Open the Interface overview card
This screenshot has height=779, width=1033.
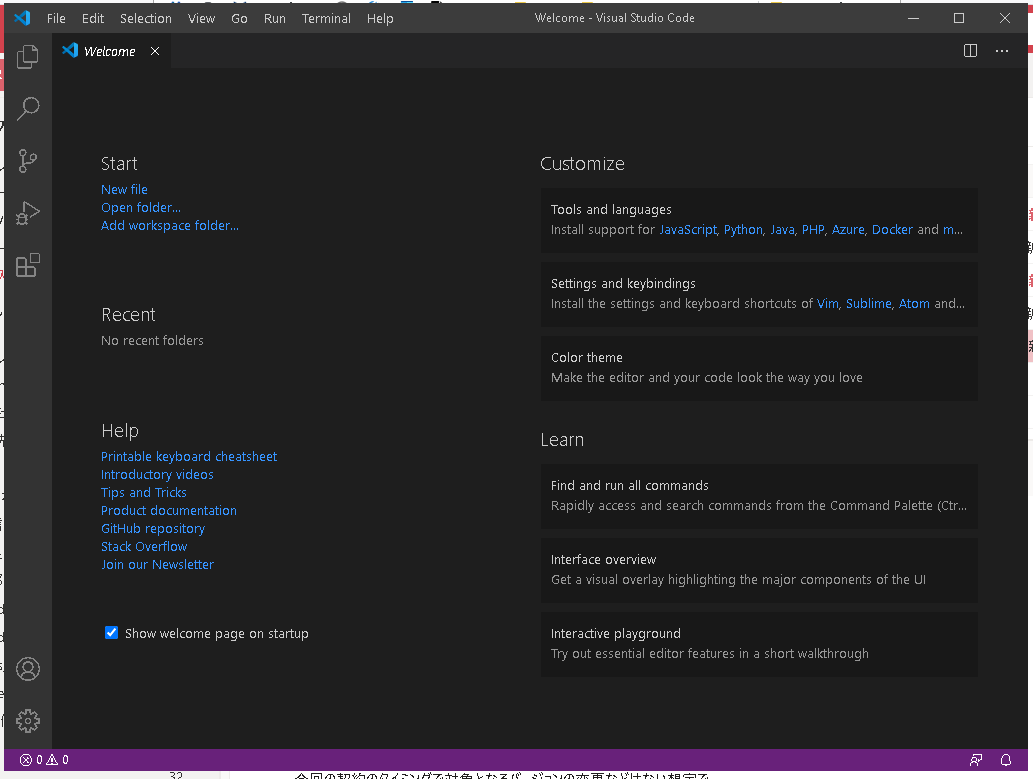click(759, 570)
